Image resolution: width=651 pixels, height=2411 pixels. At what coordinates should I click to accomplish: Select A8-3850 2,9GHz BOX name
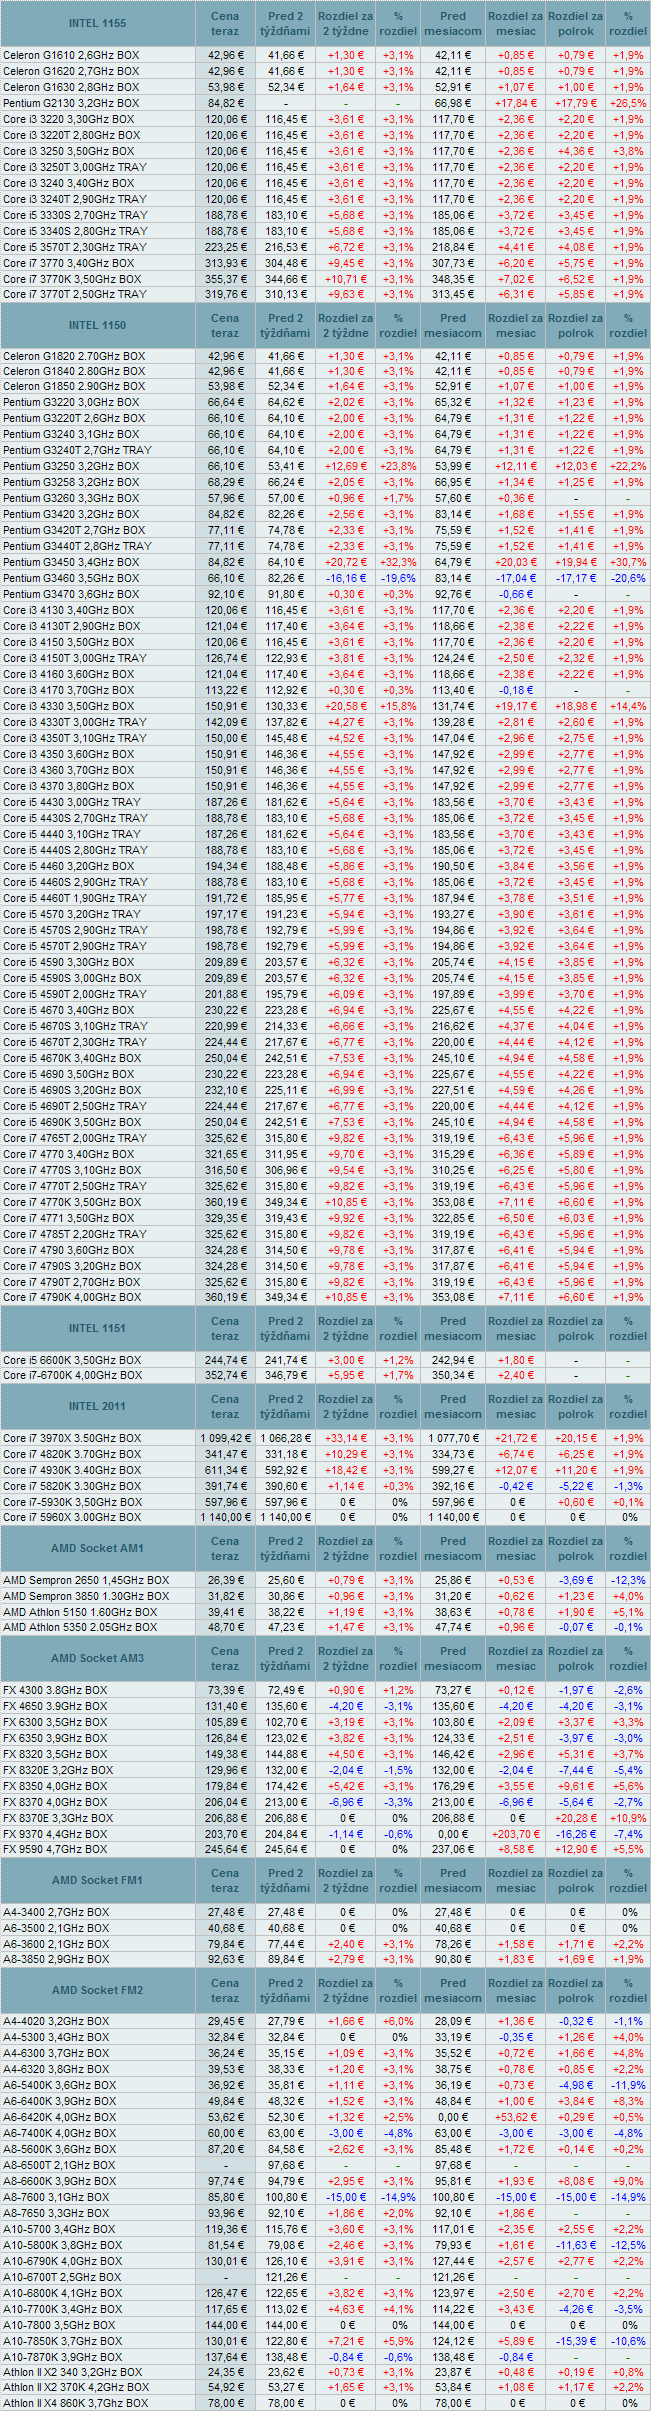coord(57,1960)
